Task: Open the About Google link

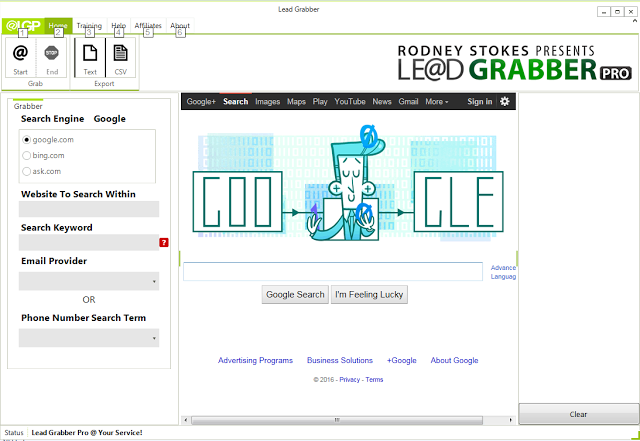Action: (454, 360)
